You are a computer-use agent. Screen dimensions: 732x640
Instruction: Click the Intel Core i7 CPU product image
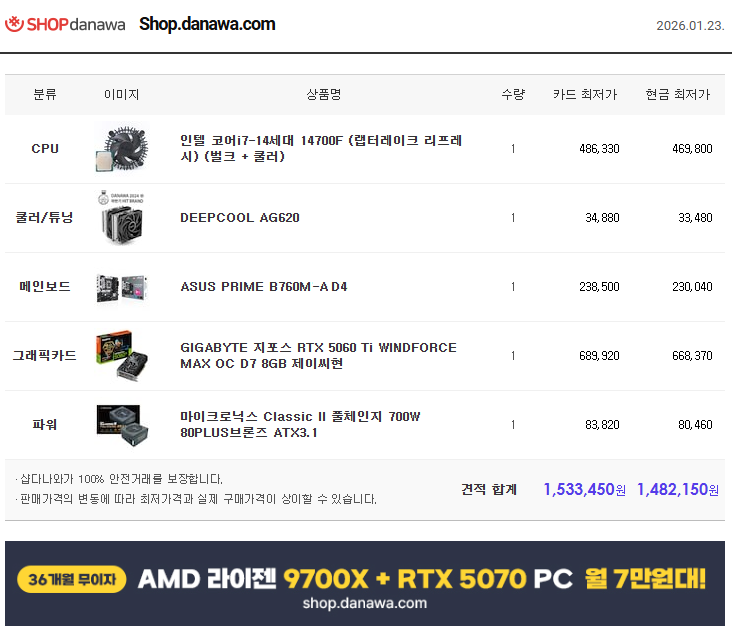(x=122, y=148)
